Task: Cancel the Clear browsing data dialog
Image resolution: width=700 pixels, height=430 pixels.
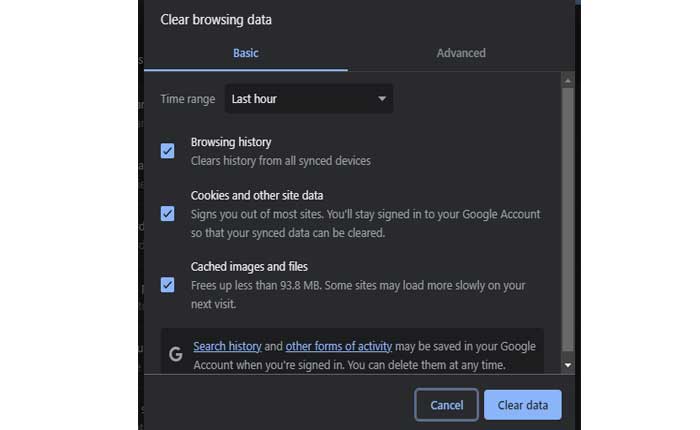Action: [446, 405]
